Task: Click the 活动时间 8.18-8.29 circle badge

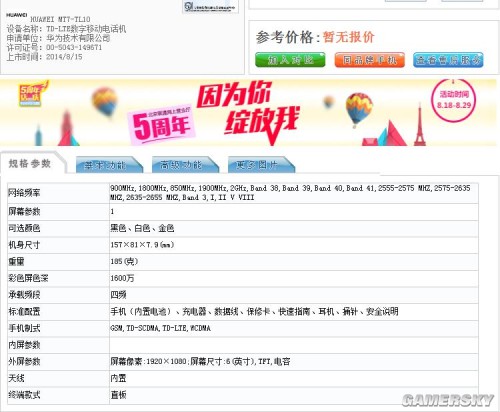Action: tap(453, 100)
